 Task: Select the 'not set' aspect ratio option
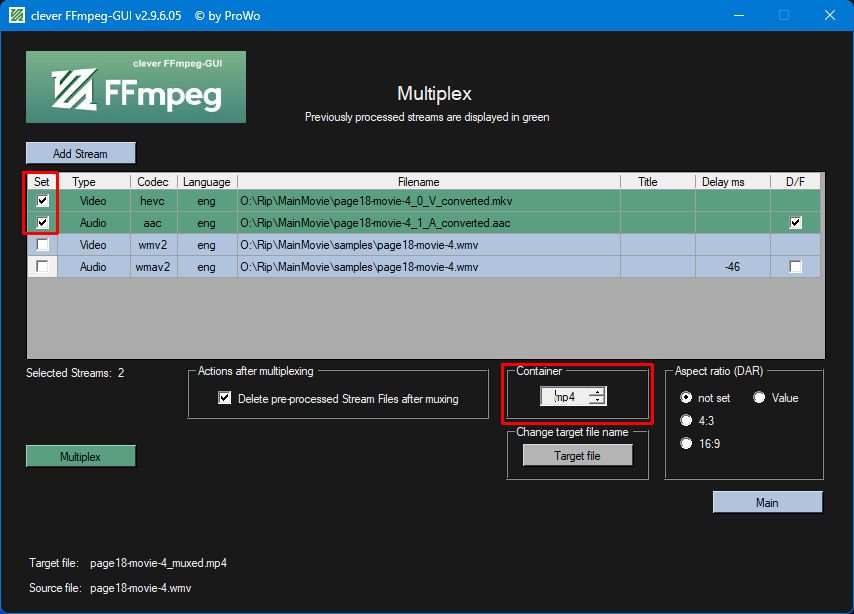coord(686,398)
